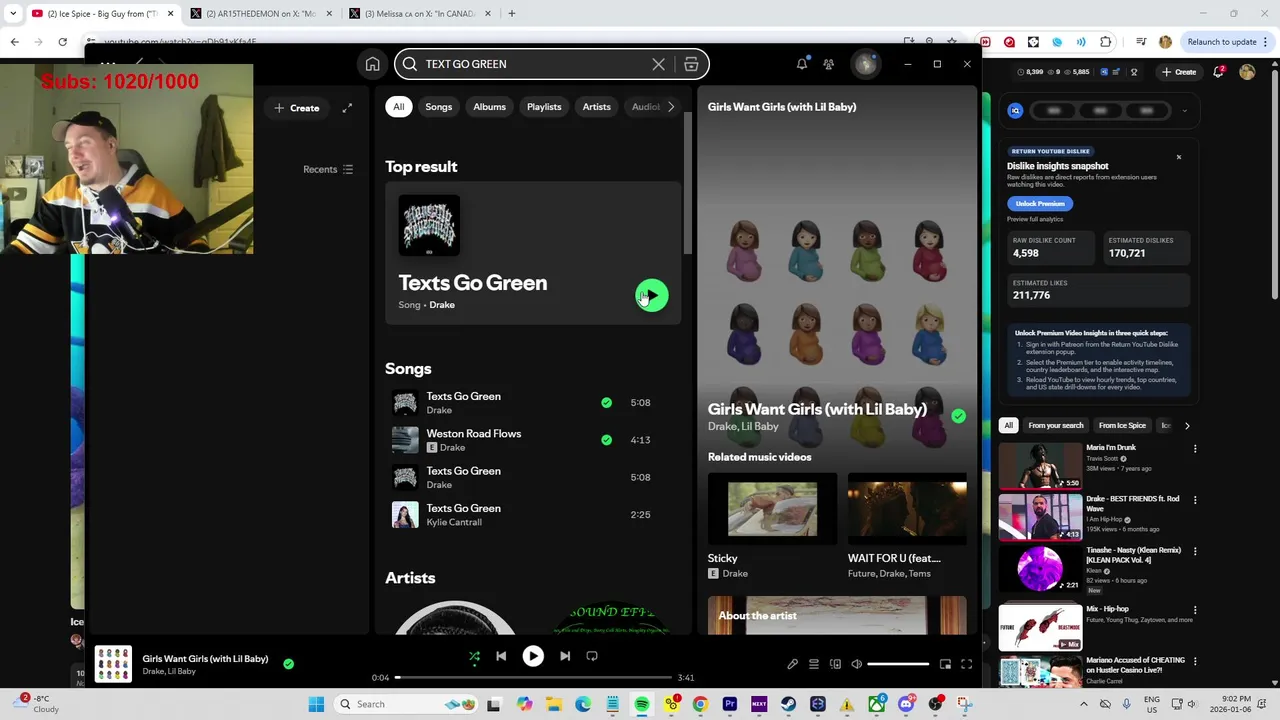This screenshot has width=1280, height=720.
Task: Select From Ice Spice chip on YouTube
Action: pos(1122,426)
